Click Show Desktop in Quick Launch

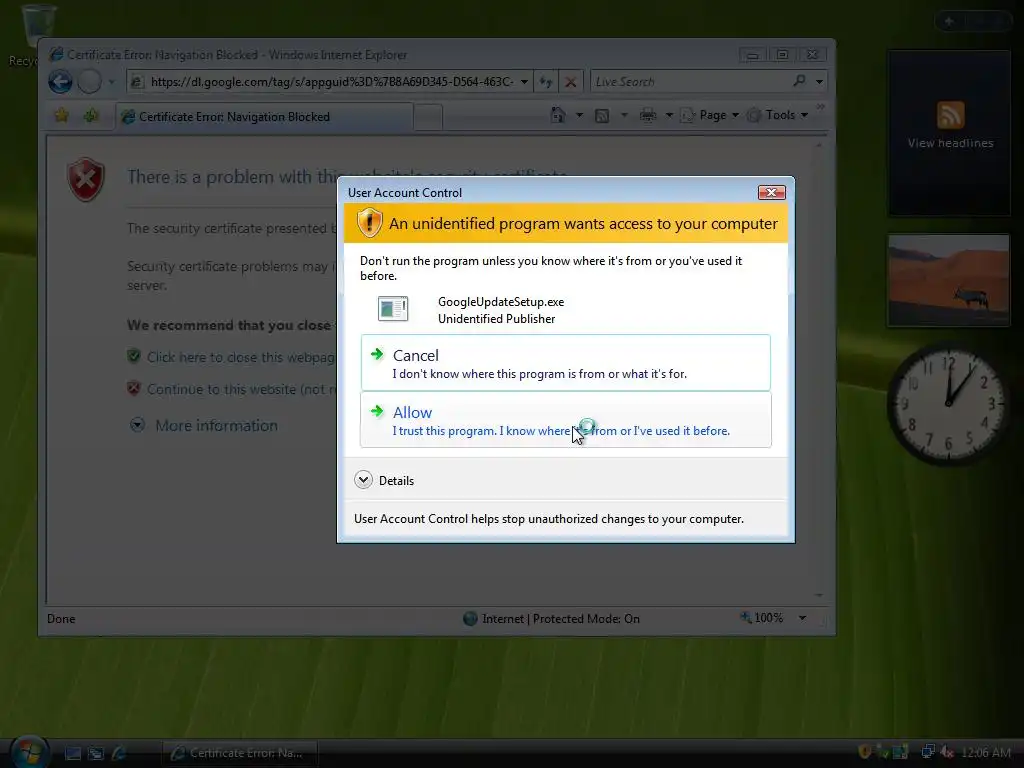click(72, 753)
